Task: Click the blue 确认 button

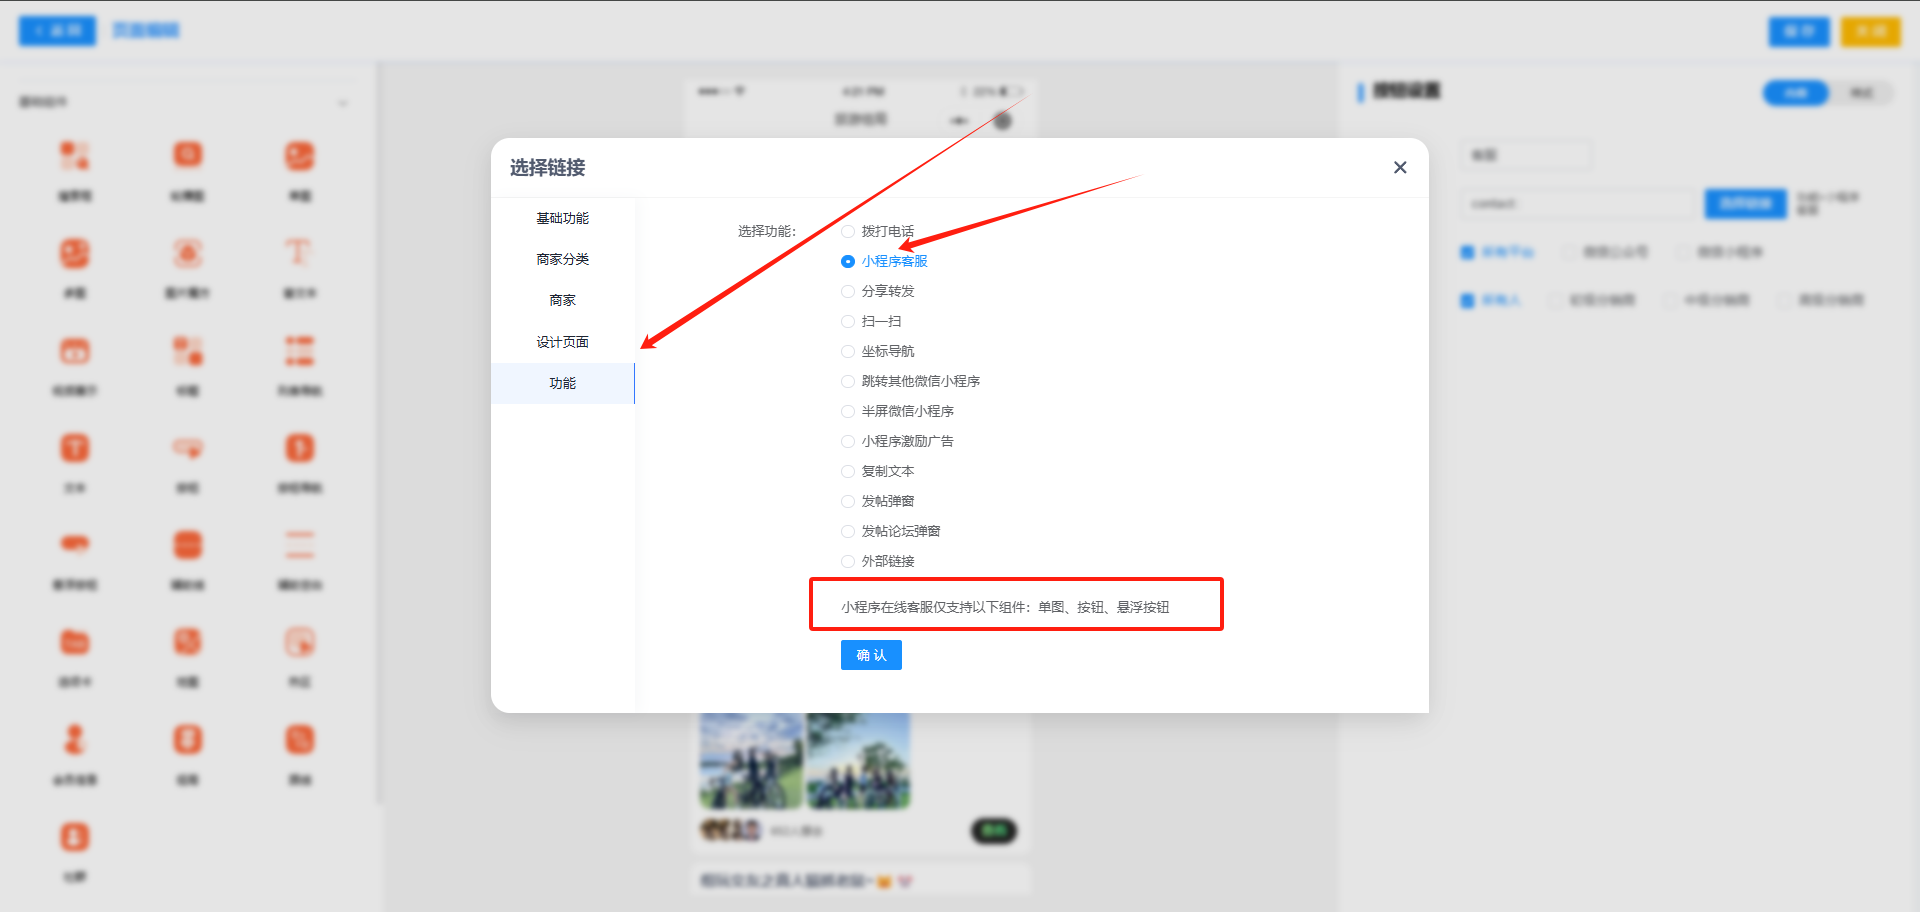Action: 871,655
